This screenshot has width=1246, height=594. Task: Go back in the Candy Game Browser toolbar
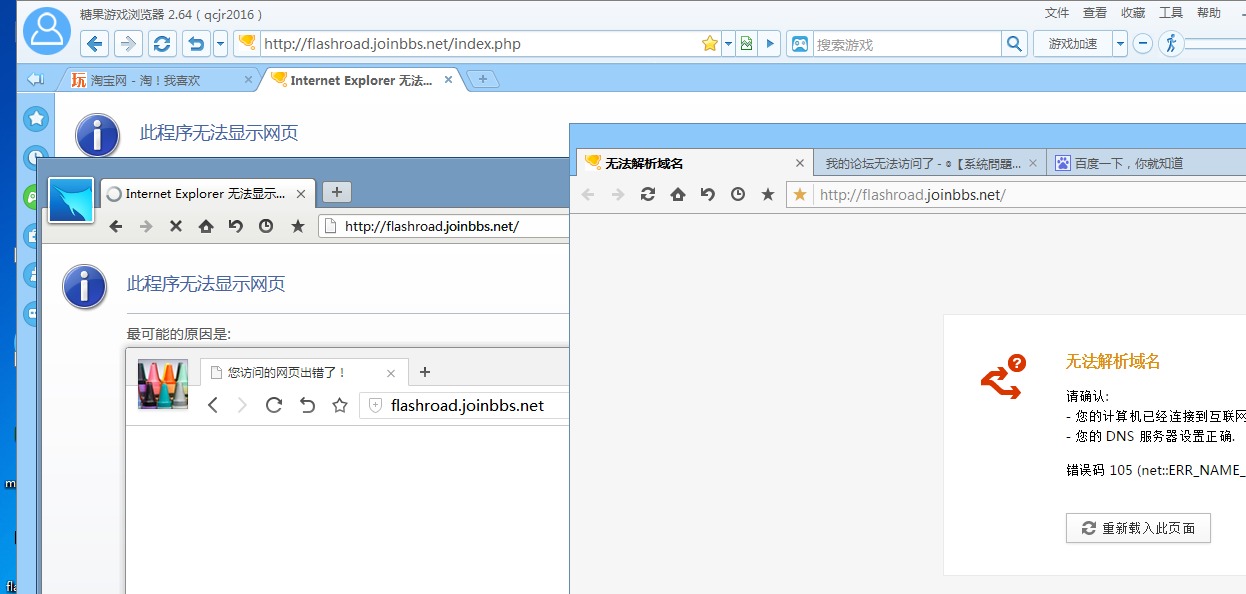(x=95, y=44)
